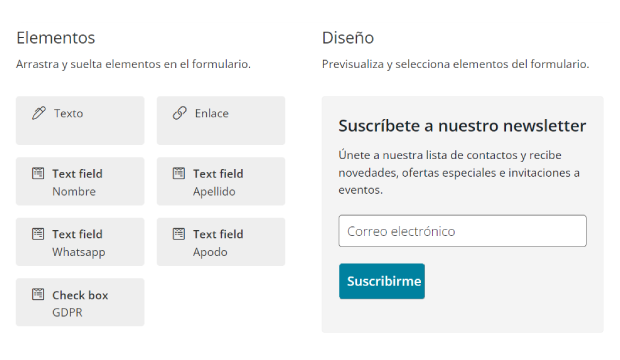
Task: Click the Check box element title
Action: [x=80, y=295]
